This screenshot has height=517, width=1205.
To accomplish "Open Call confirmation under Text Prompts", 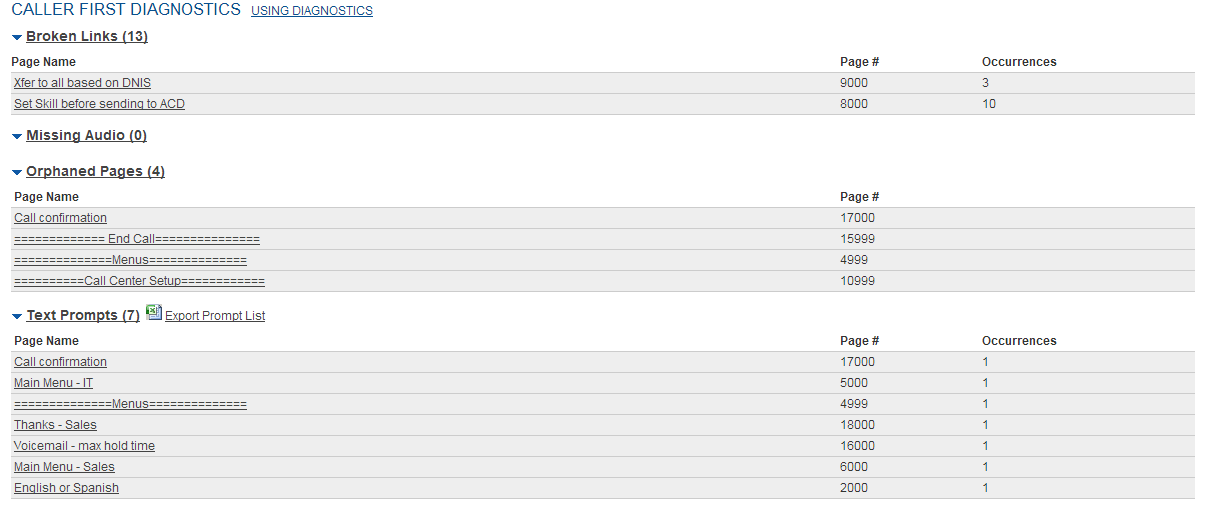I will [60, 362].
